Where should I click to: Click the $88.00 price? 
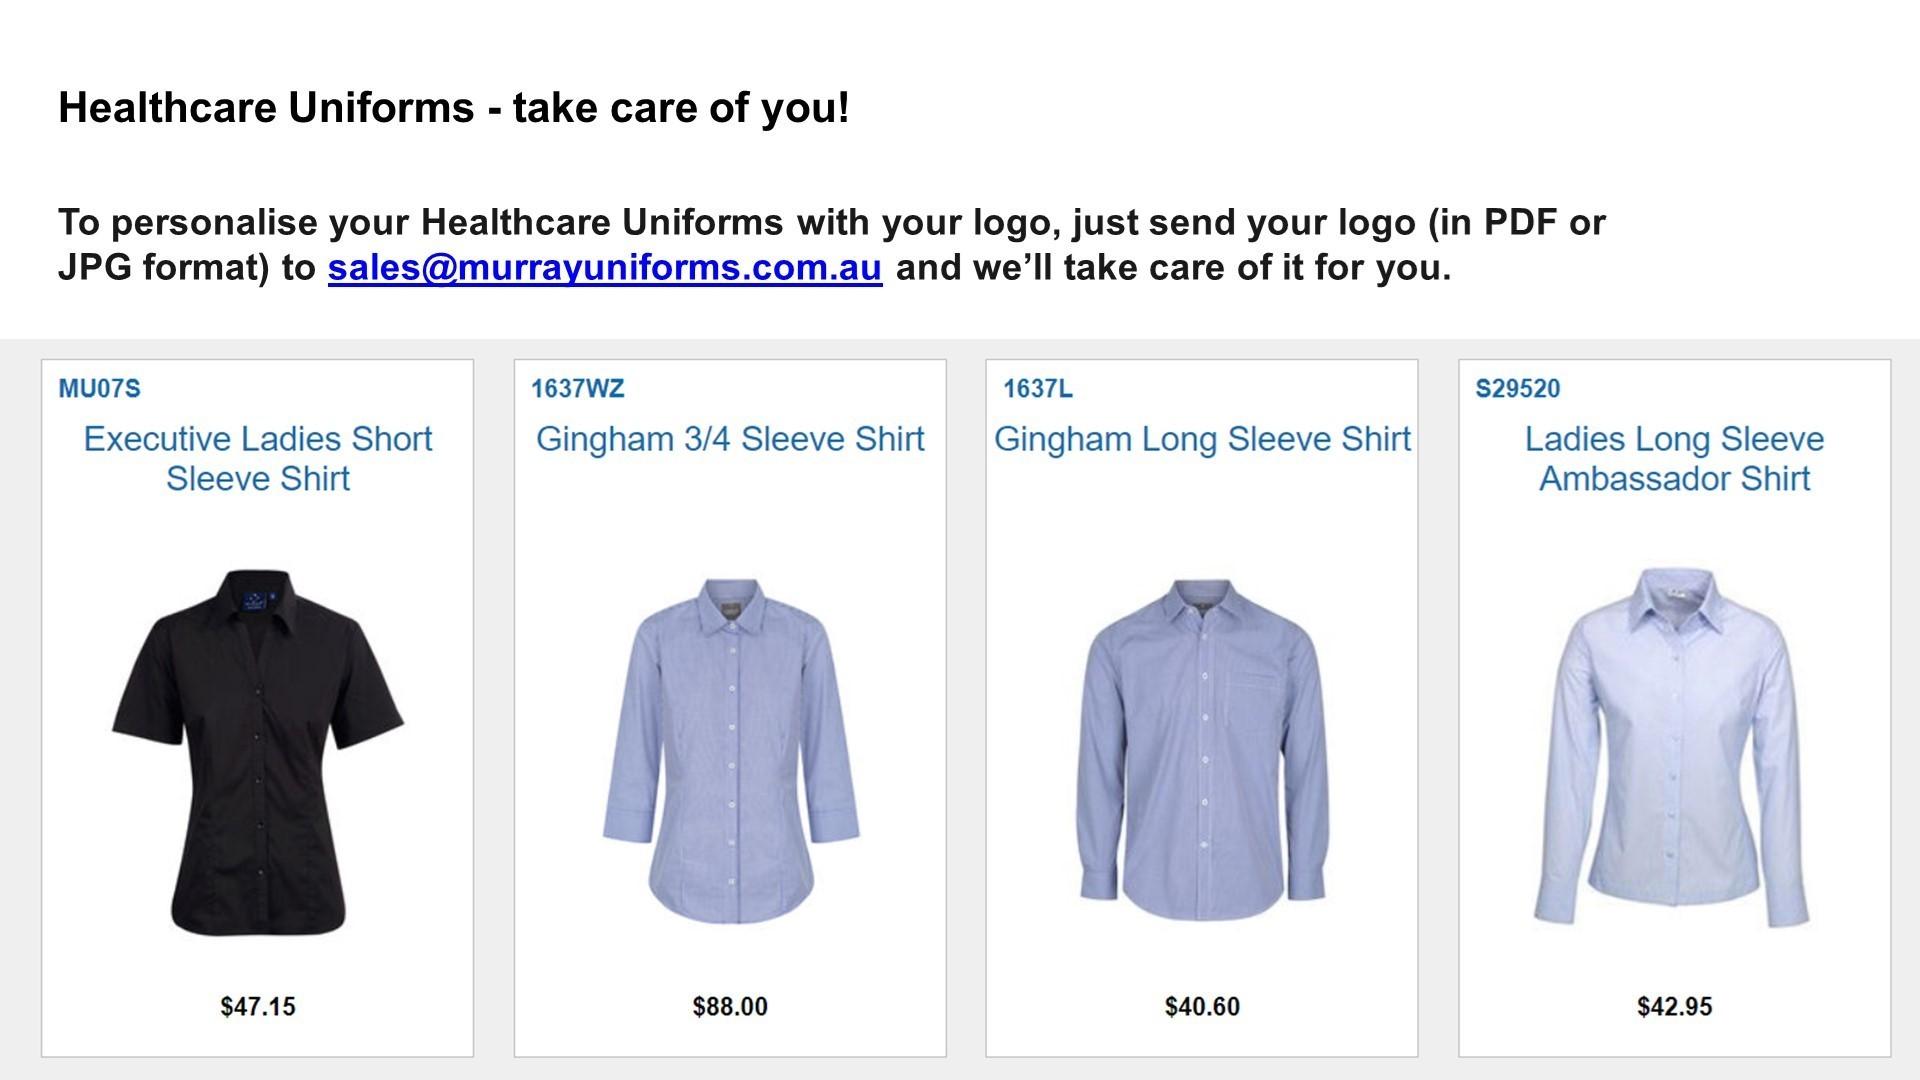click(730, 1006)
